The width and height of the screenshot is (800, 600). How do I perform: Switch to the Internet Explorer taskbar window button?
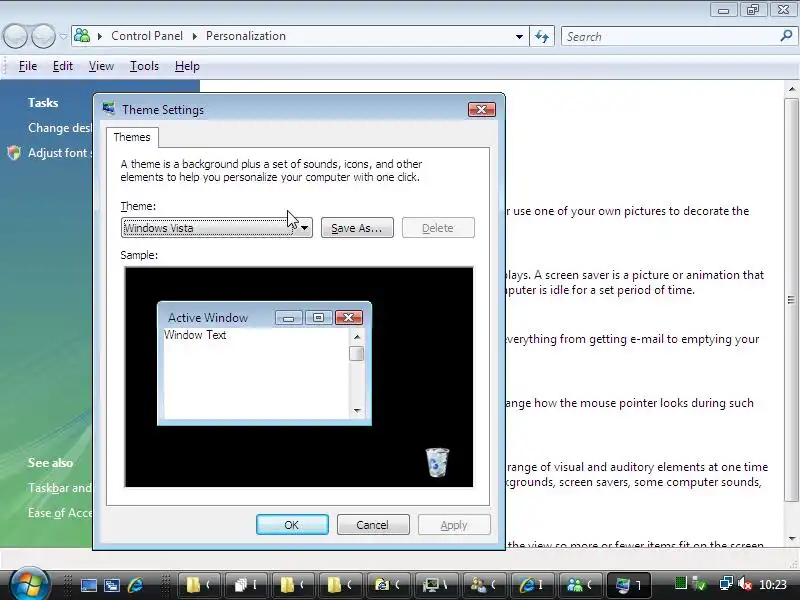(x=533, y=585)
